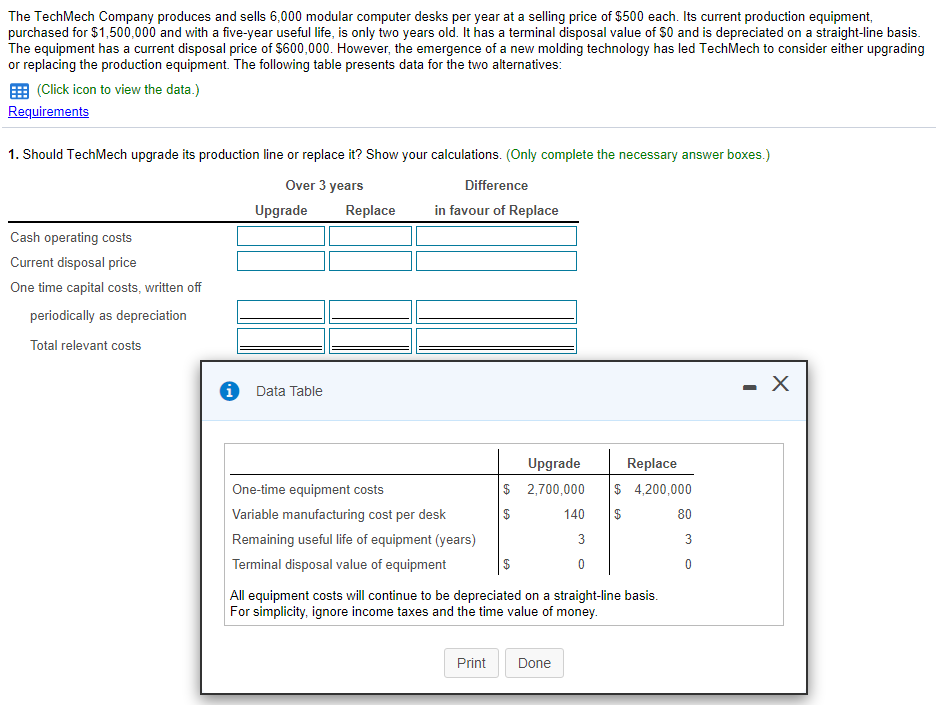Click 'in favour of Replace' heading

(496, 211)
